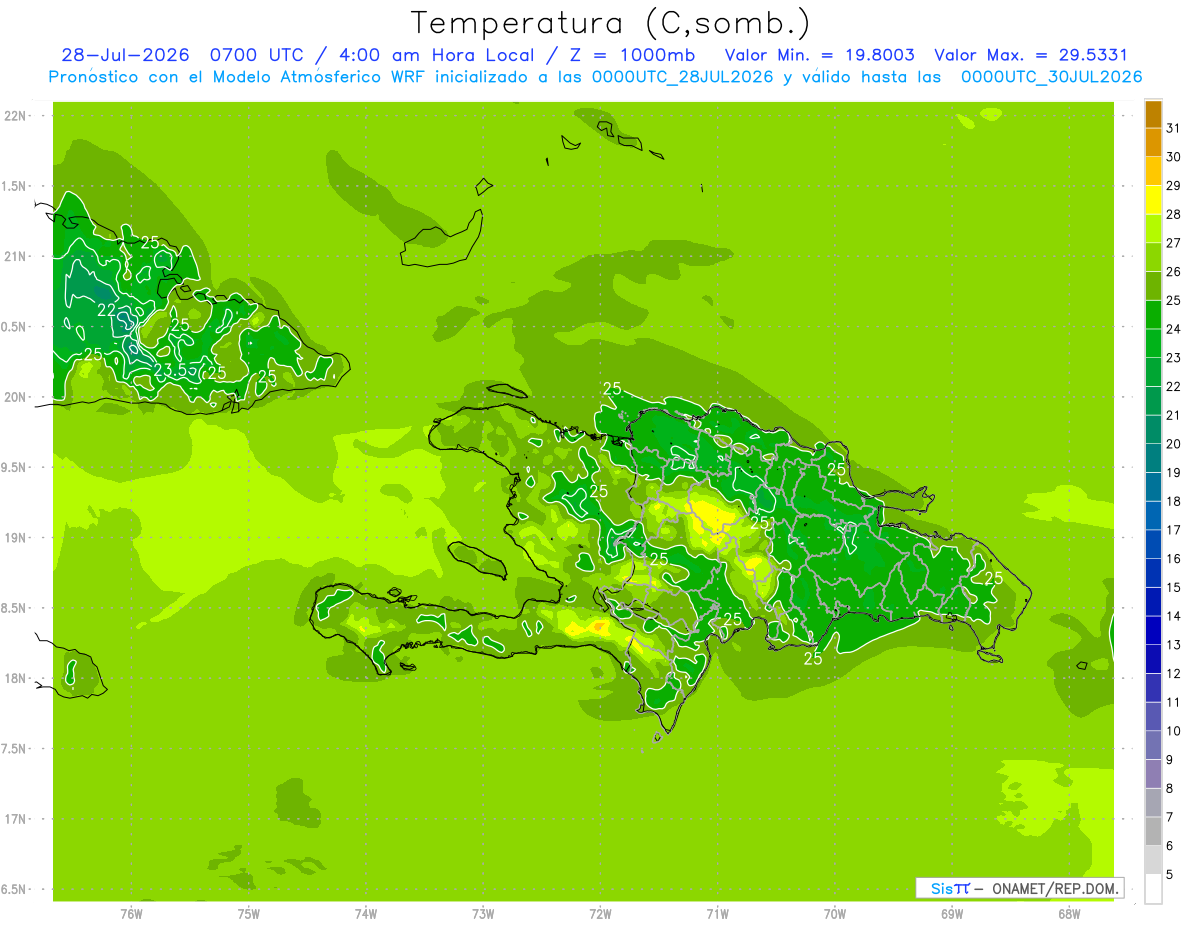Click the "17" label on the color scale
This screenshot has width=1200, height=927.
pos(1173,530)
